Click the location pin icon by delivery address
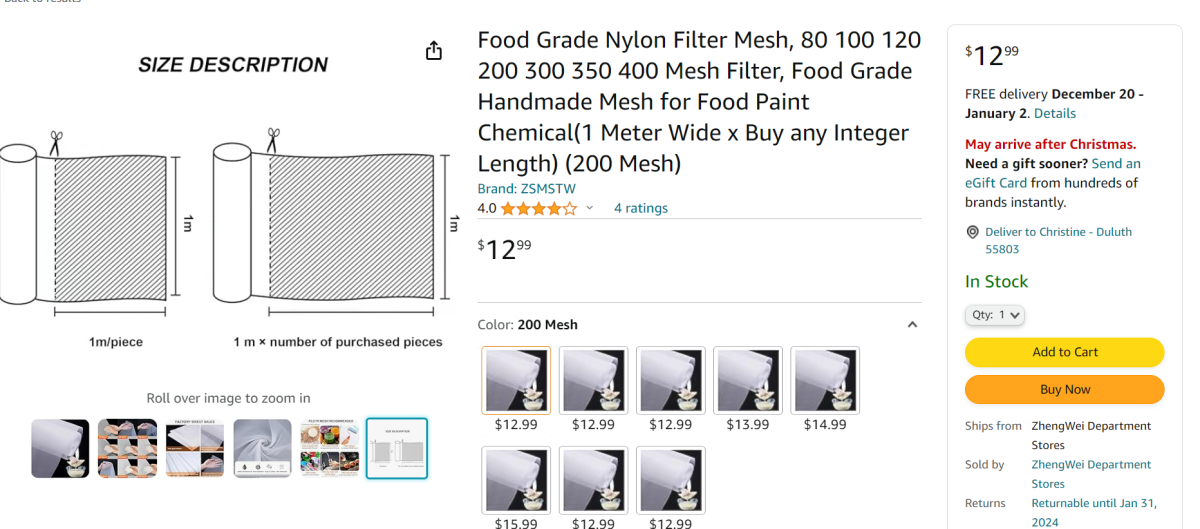Screen dimensions: 1200x529 point(972,232)
